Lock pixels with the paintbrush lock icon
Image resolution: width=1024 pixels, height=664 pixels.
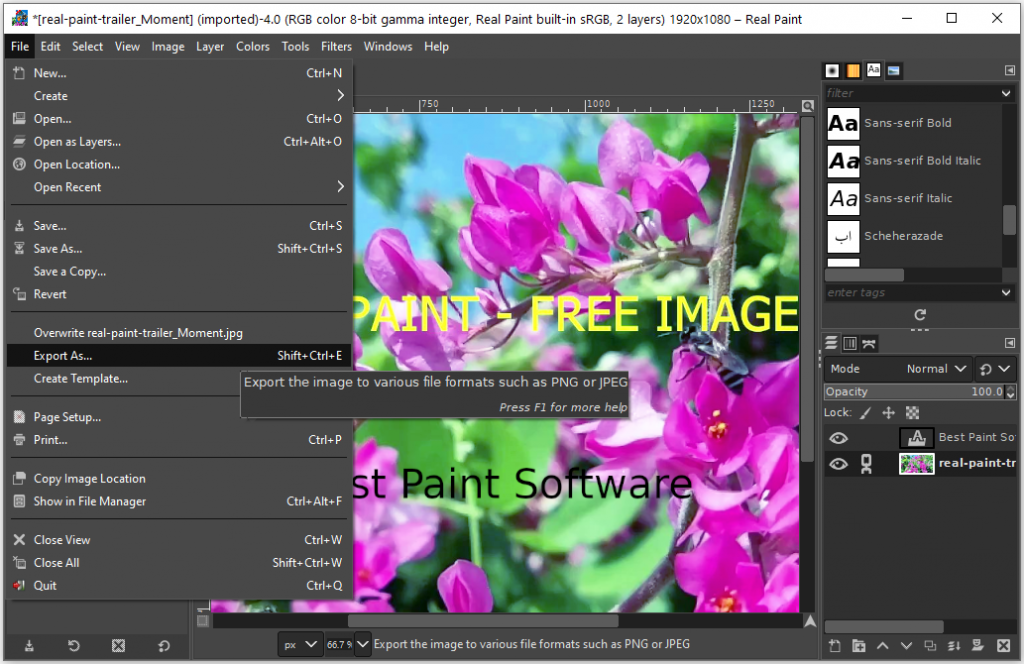(x=866, y=412)
